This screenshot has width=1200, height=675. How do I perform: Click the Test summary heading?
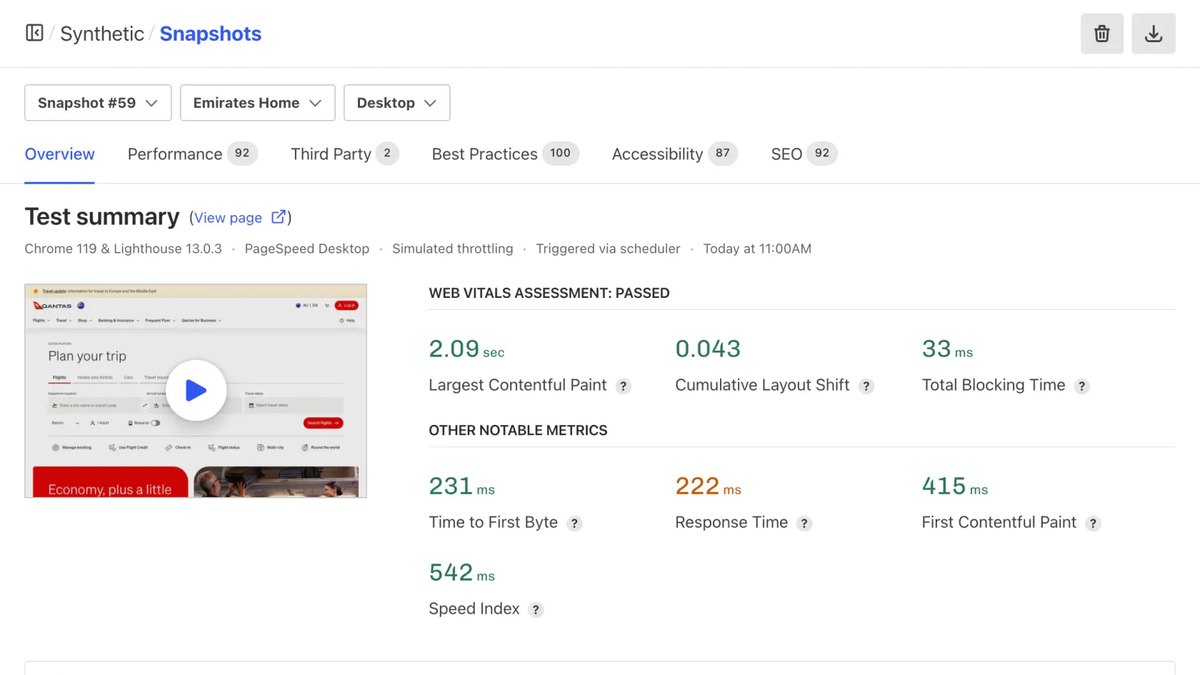coord(102,217)
